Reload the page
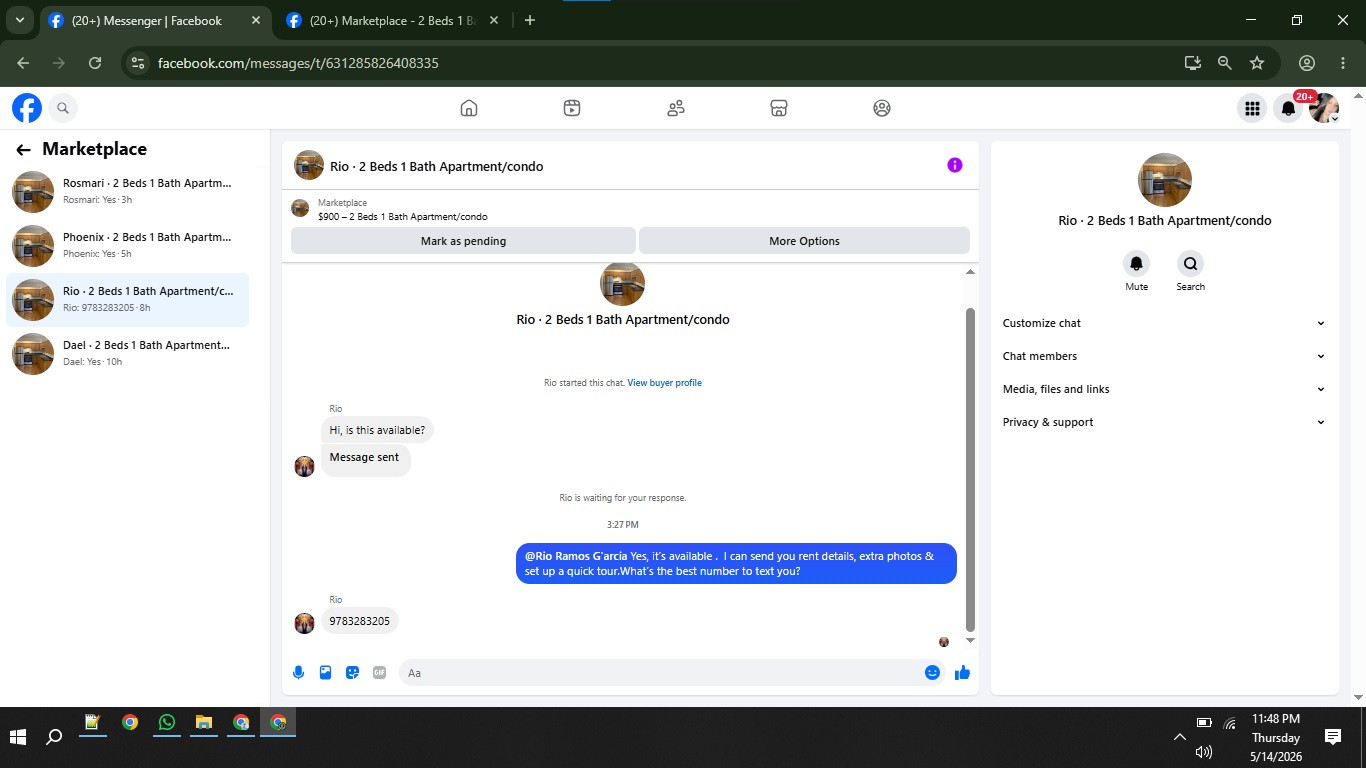 click(95, 63)
